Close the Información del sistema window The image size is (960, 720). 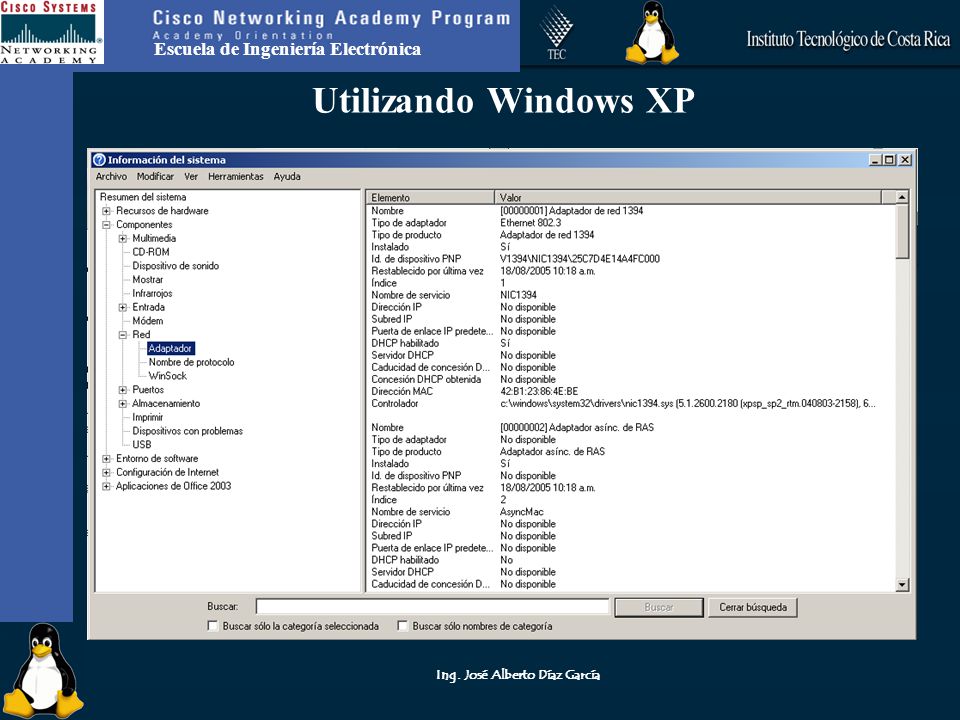pos(905,160)
